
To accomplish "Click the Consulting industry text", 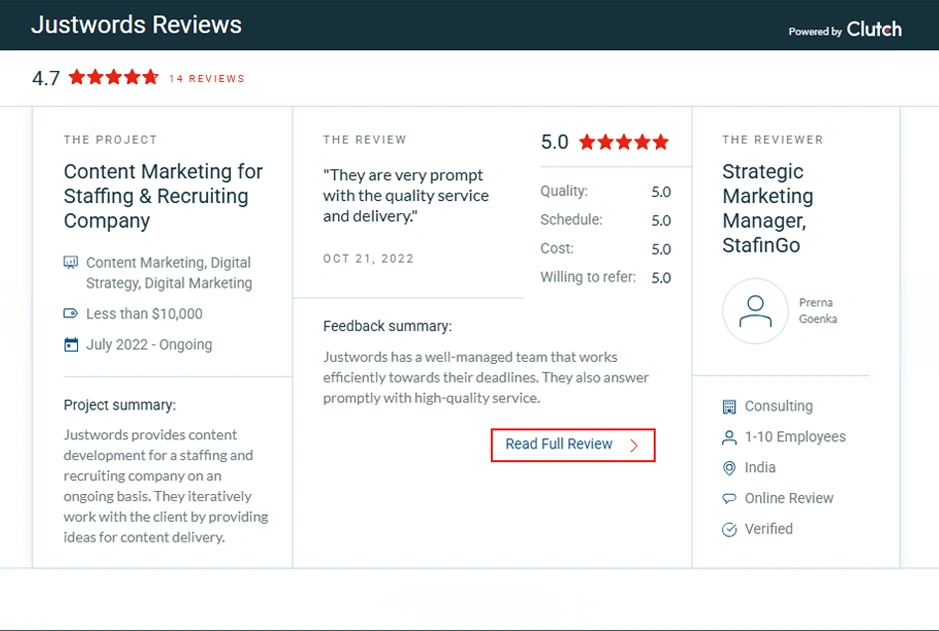I will (779, 406).
